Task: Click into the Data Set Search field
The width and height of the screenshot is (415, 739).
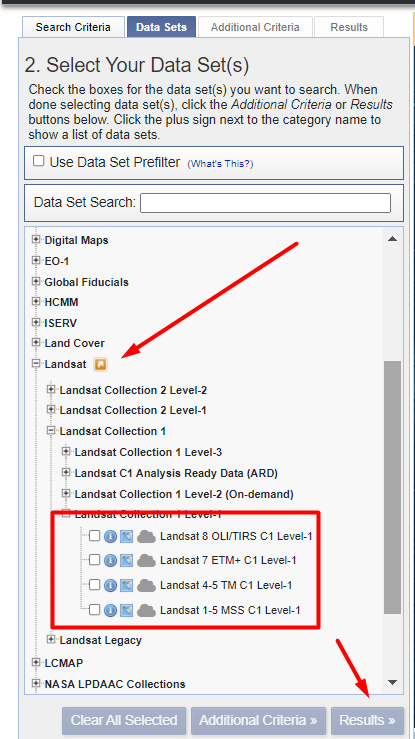Action: point(265,203)
